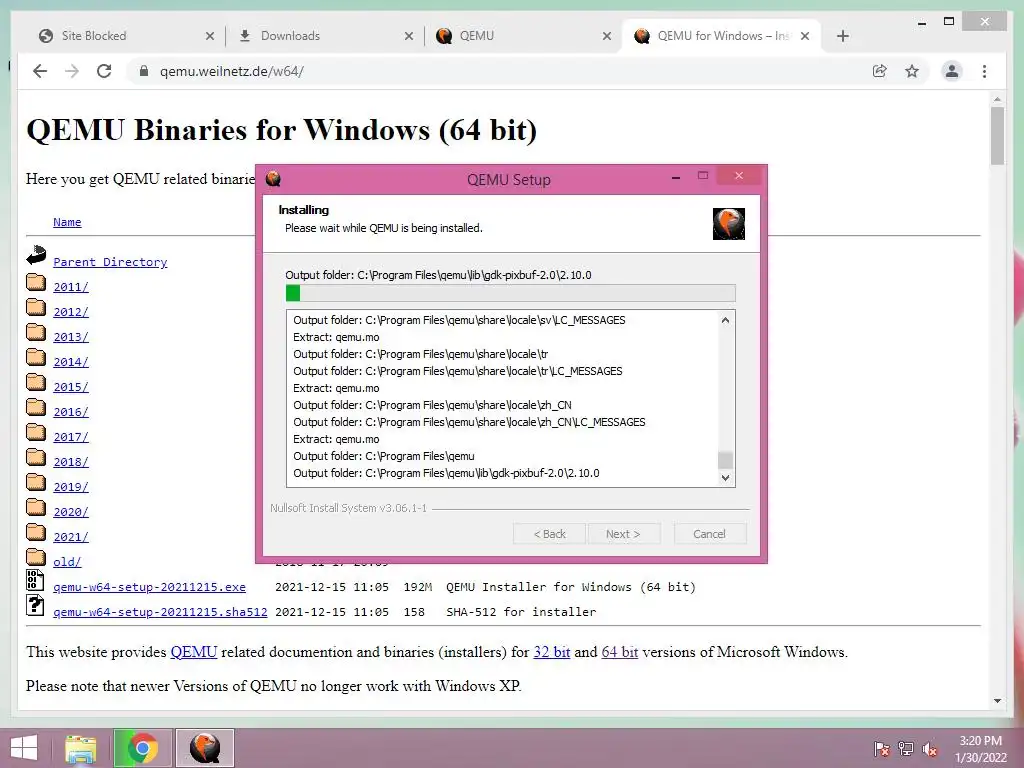The width and height of the screenshot is (1024, 768).
Task: Click the folder icon beside 2015/
Action: (36, 382)
